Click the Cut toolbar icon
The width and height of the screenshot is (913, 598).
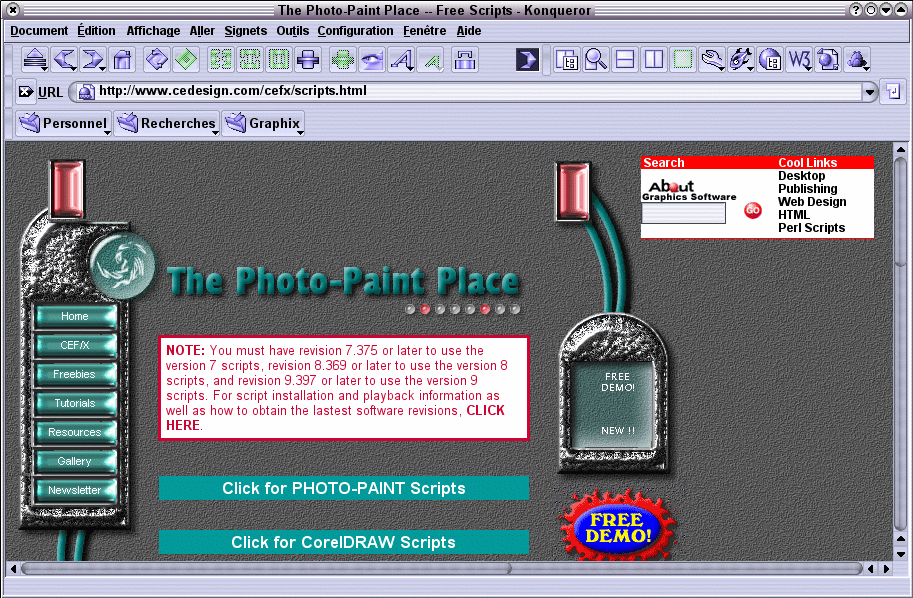(x=221, y=59)
